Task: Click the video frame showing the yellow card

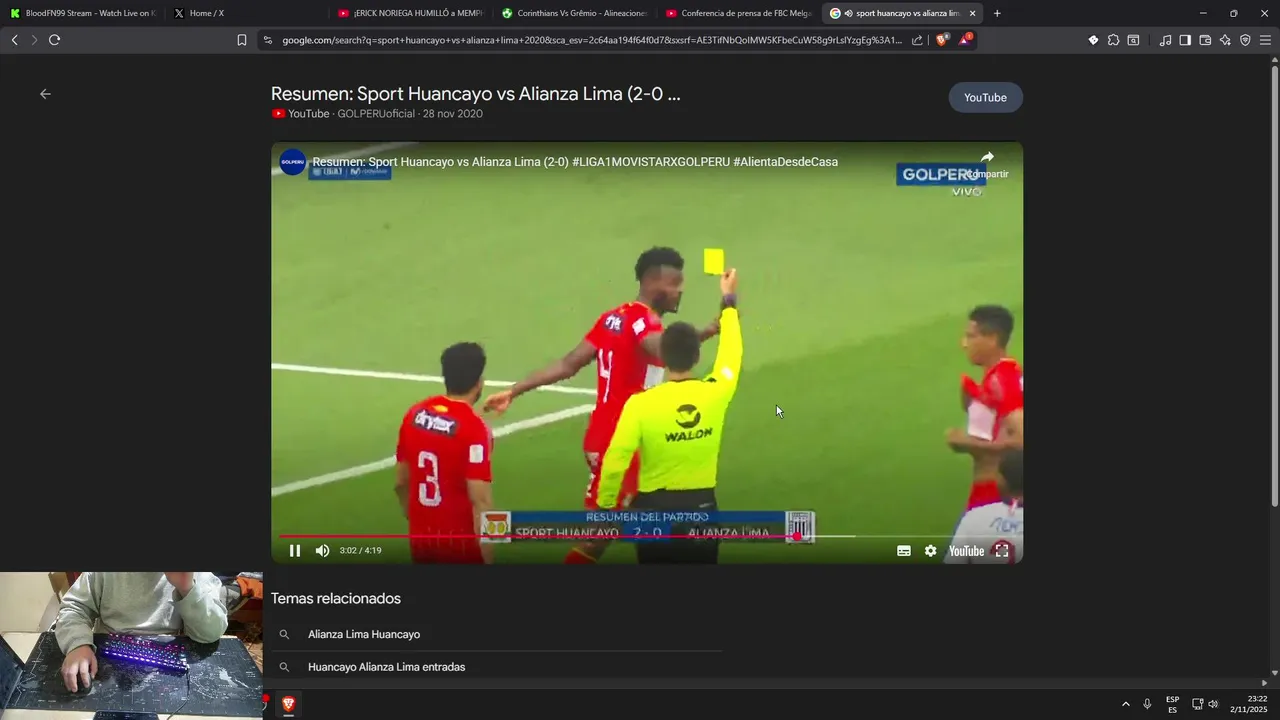Action: pos(646,350)
